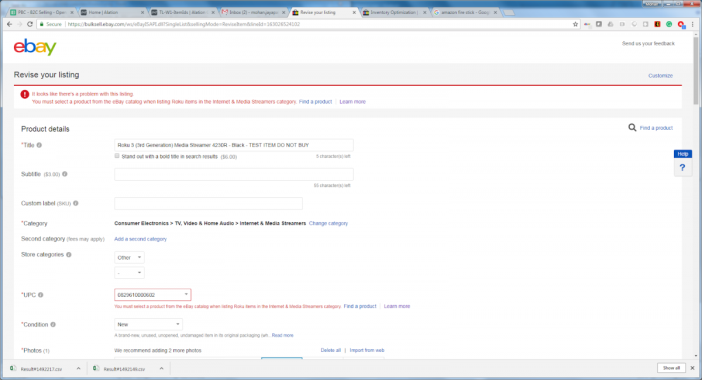This screenshot has width=702, height=380.
Task: Open the Condition dropdown
Action: [x=148, y=324]
